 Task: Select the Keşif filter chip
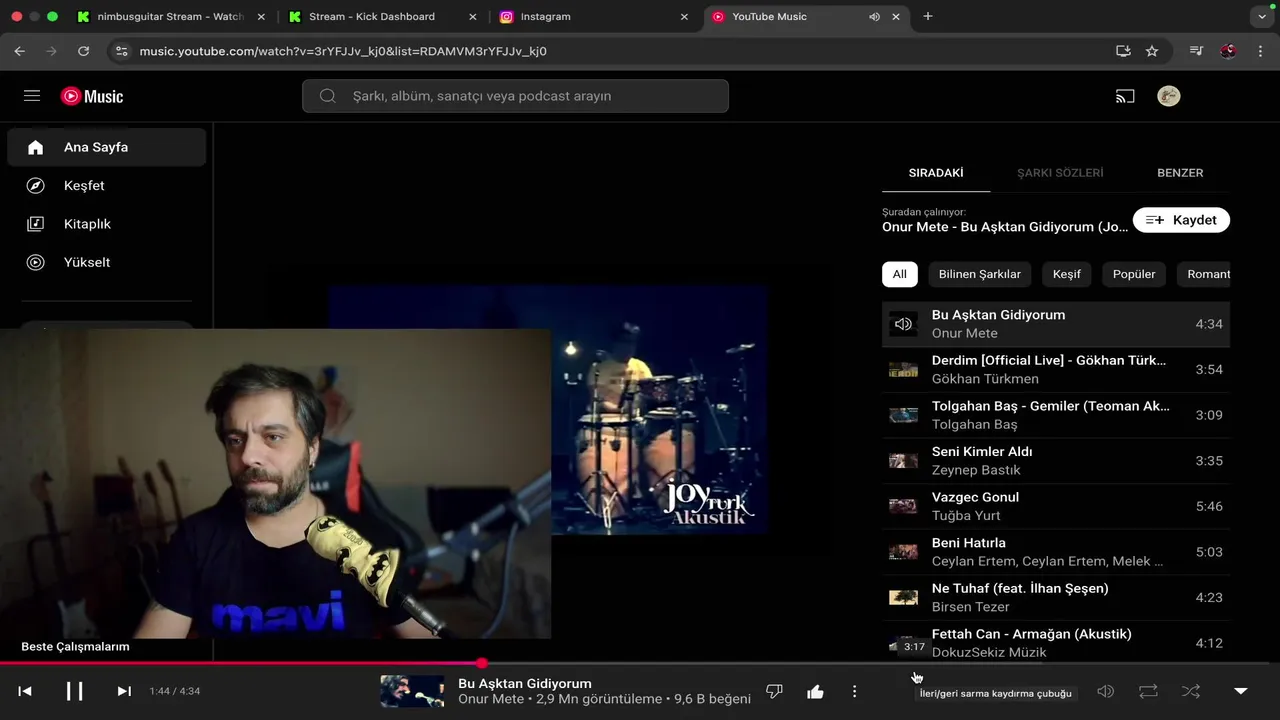point(1067,274)
